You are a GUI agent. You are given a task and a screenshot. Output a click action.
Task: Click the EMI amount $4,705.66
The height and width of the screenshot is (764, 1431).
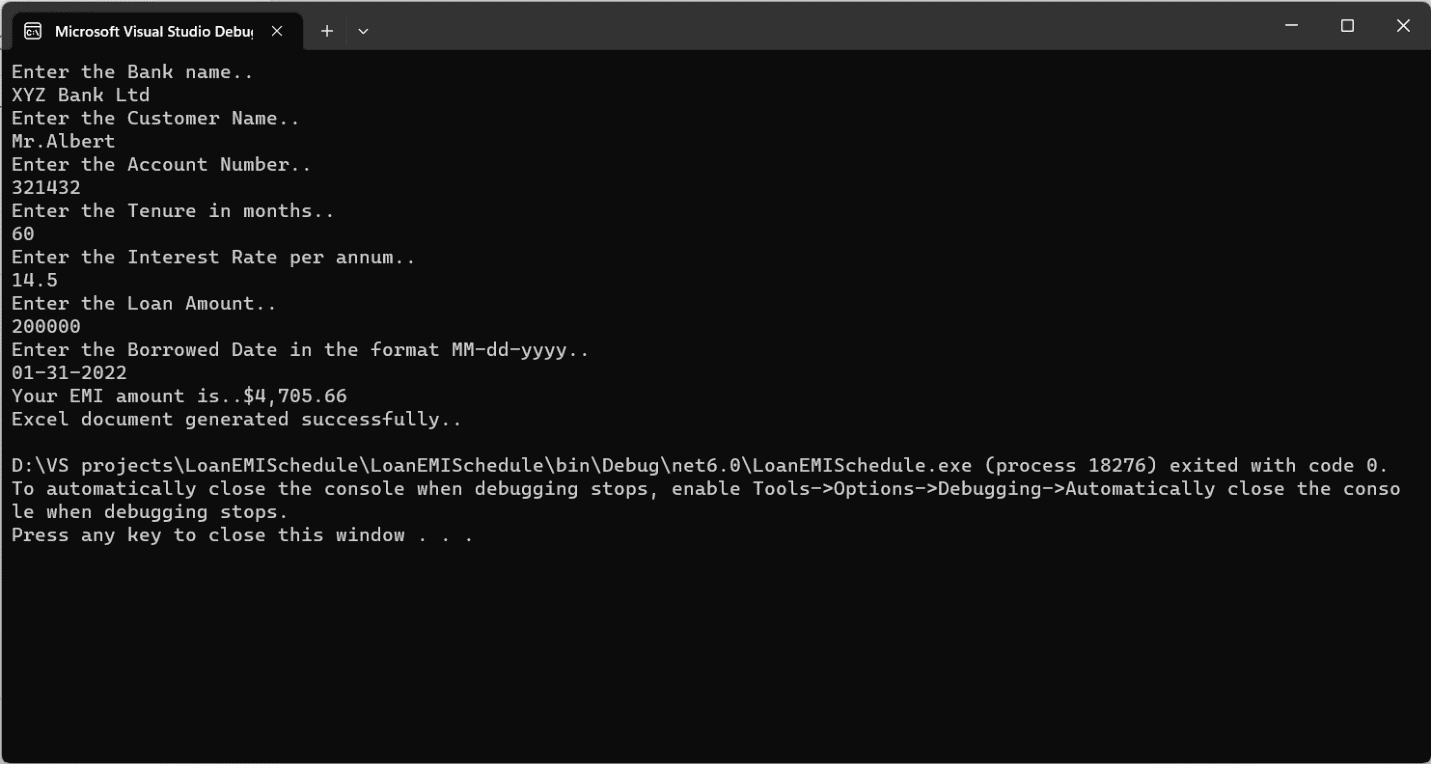[x=295, y=396]
